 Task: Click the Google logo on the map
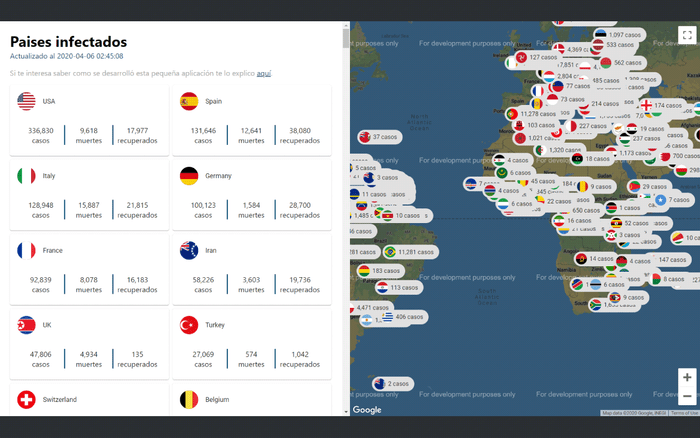click(x=367, y=409)
